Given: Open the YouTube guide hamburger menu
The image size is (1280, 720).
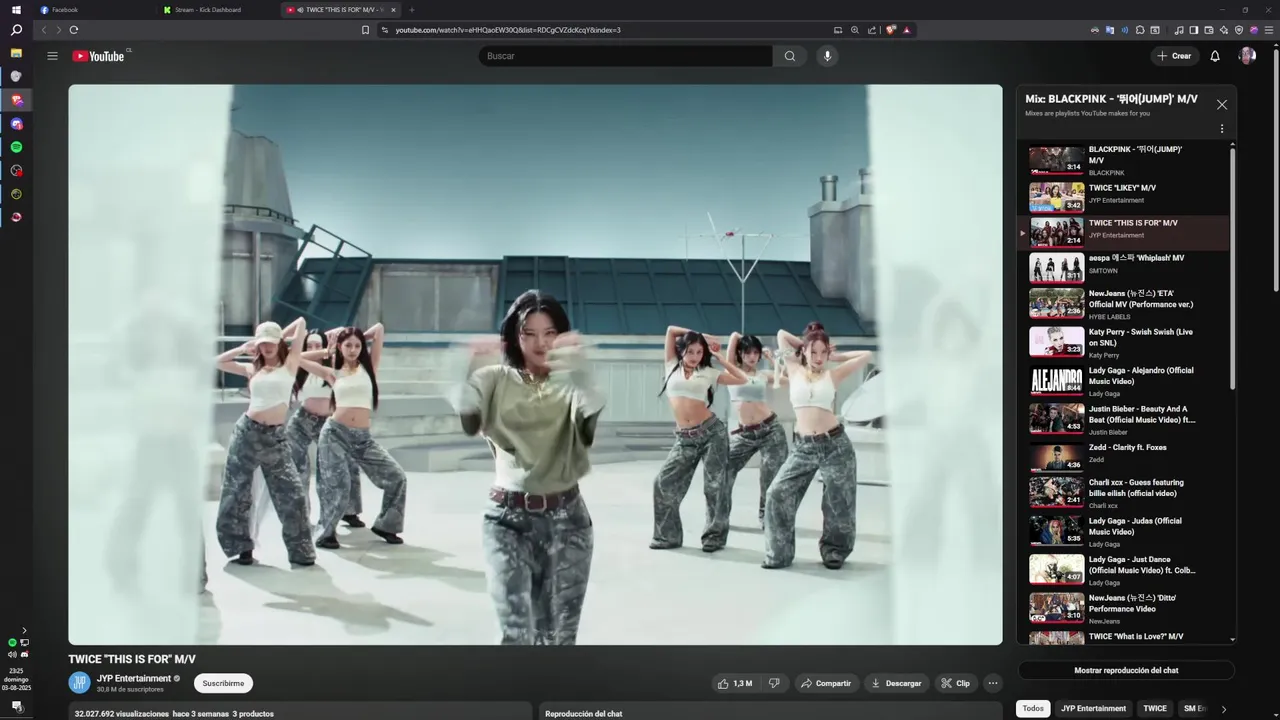Looking at the screenshot, I should tap(52, 56).
